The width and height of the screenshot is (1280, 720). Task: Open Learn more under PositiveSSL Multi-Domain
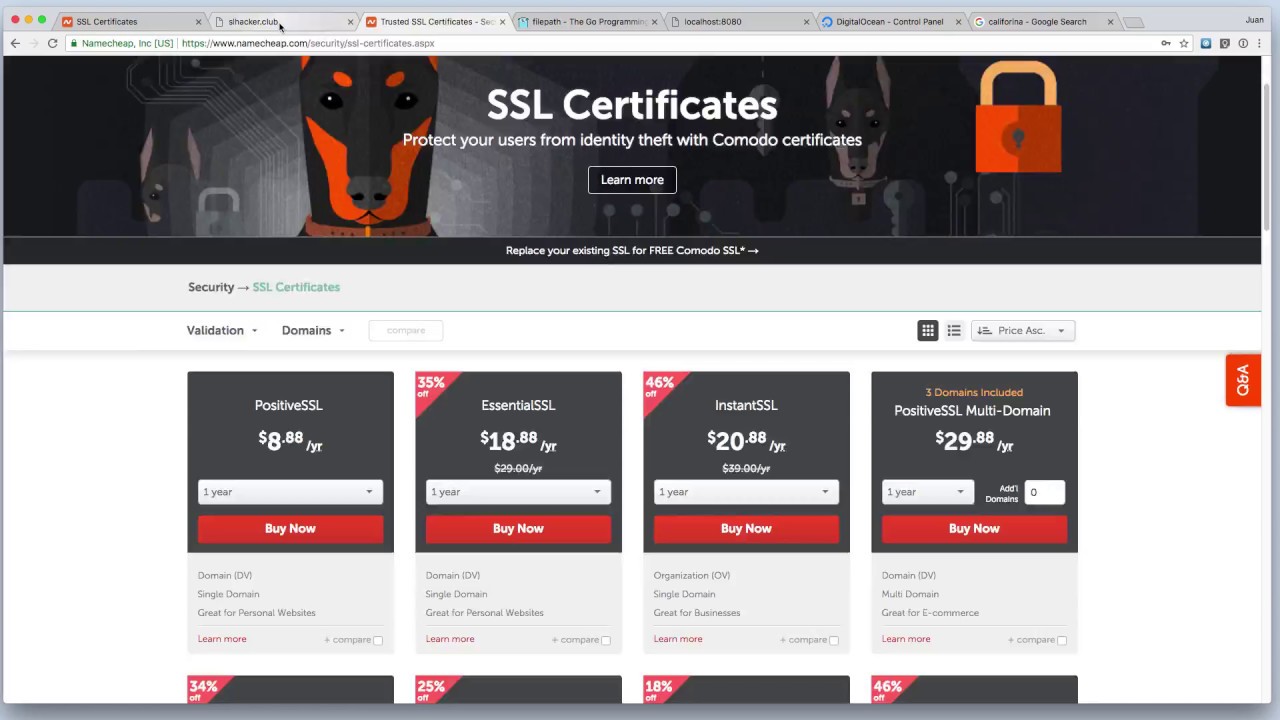pos(906,639)
